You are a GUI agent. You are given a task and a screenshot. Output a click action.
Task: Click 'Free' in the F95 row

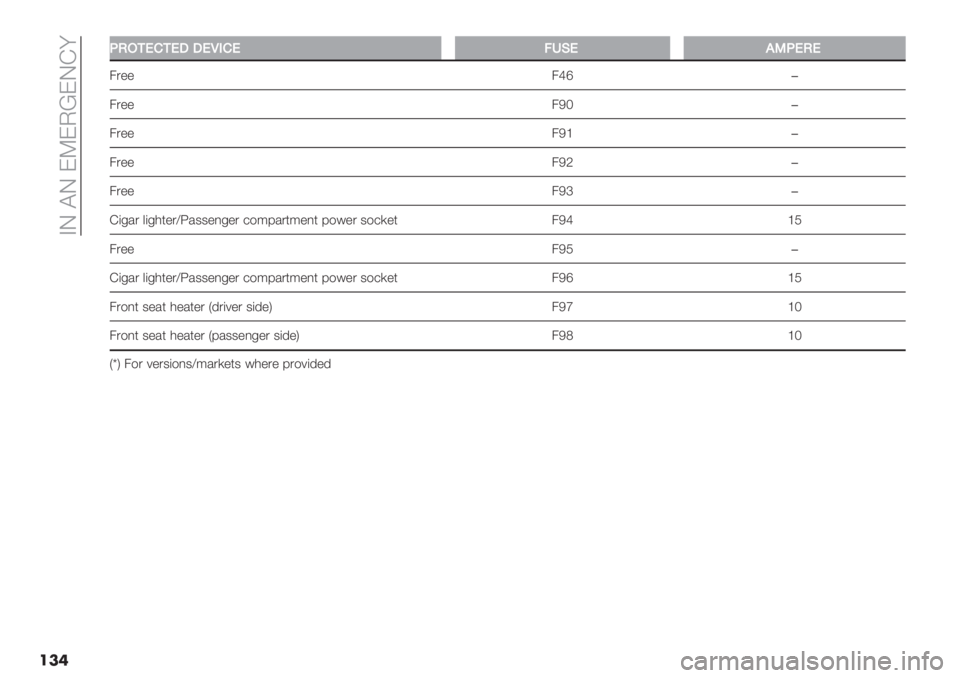pos(122,249)
